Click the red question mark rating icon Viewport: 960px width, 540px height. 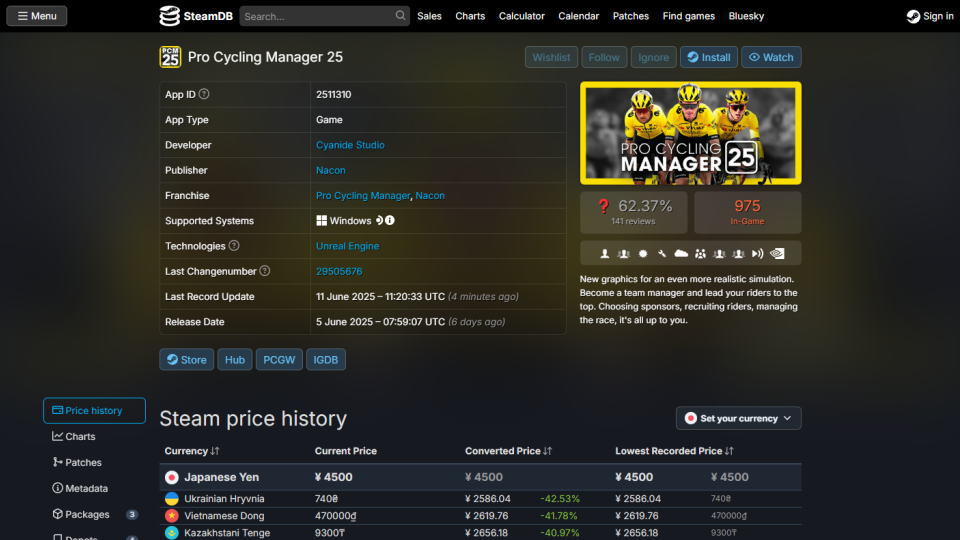(x=603, y=207)
